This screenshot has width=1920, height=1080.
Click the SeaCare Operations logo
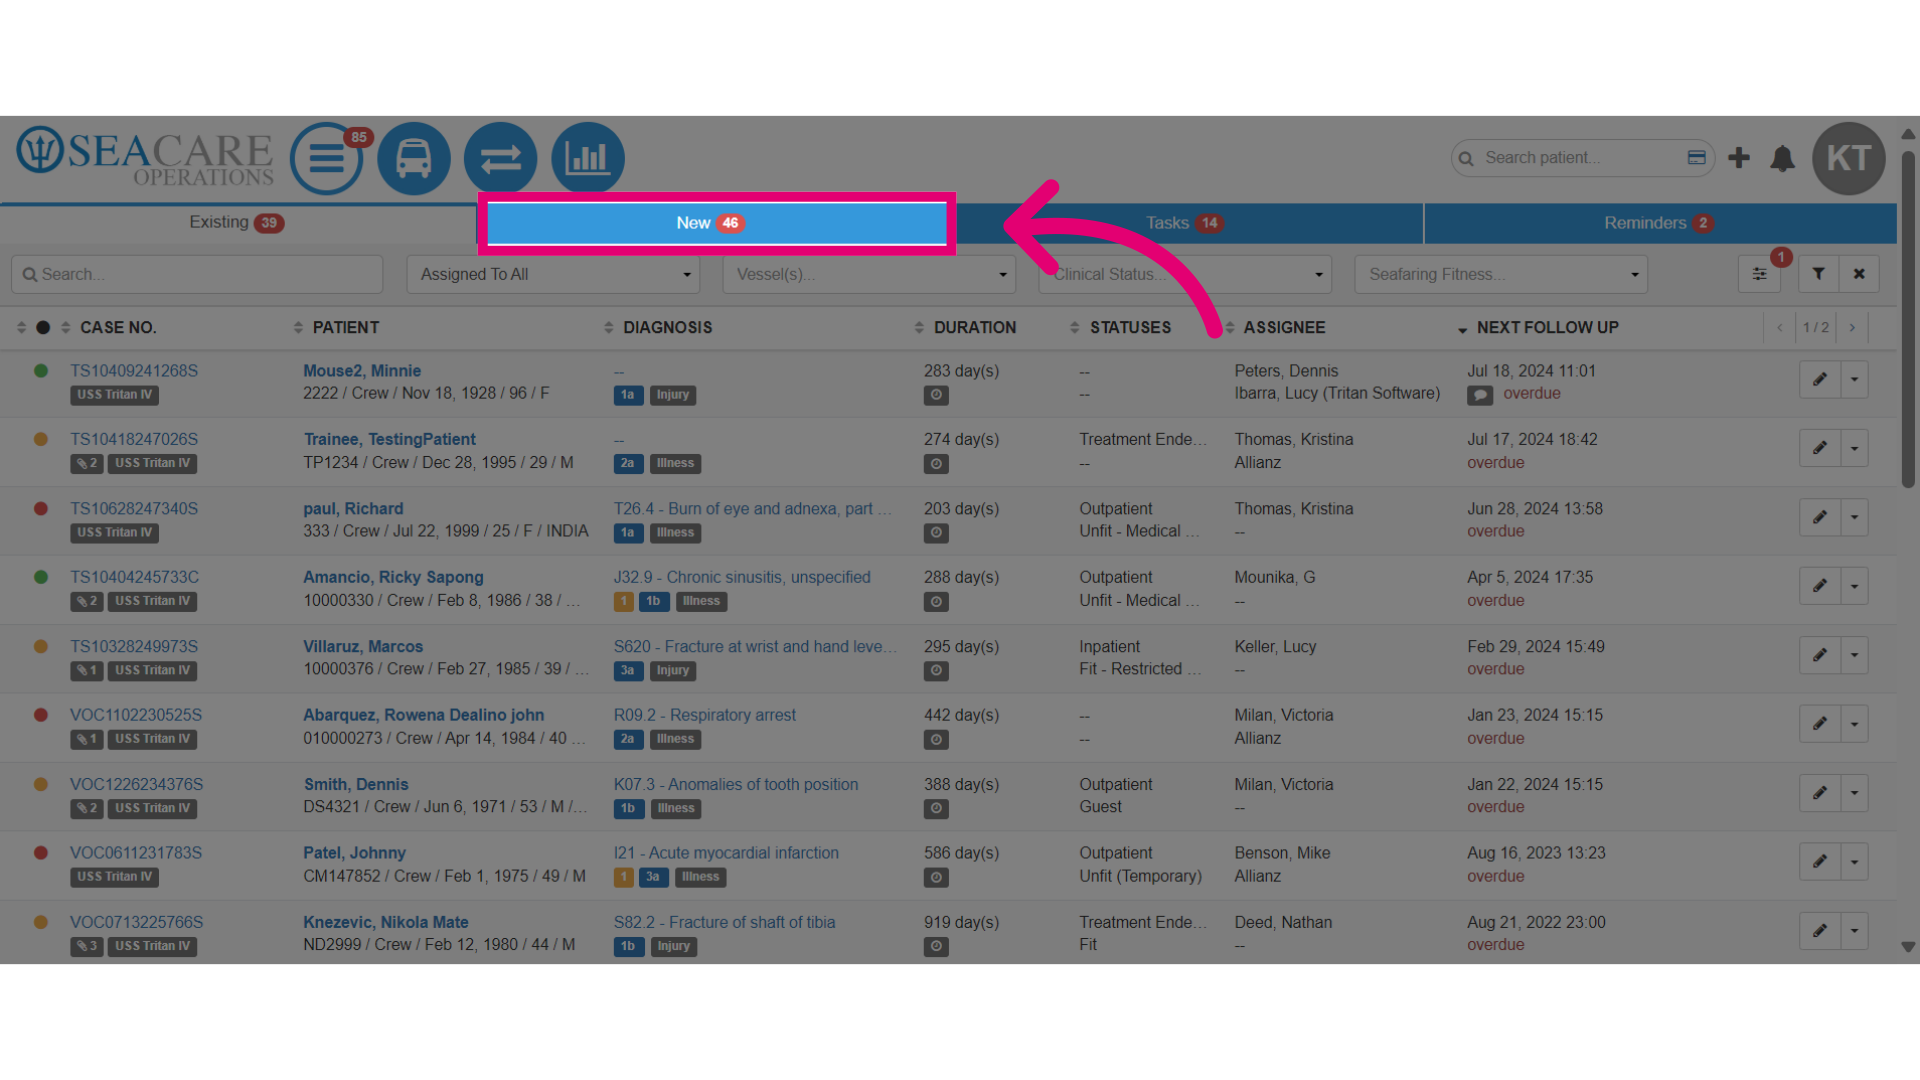click(x=145, y=157)
